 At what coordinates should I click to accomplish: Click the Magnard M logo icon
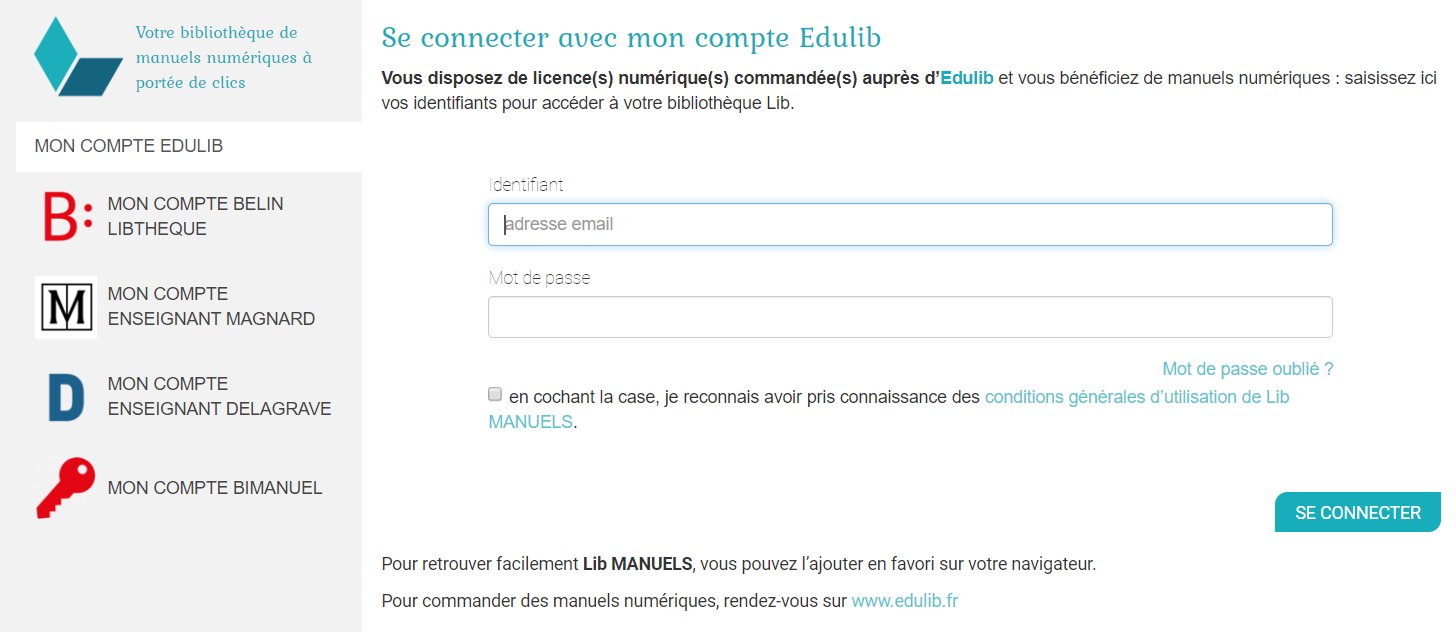(66, 307)
